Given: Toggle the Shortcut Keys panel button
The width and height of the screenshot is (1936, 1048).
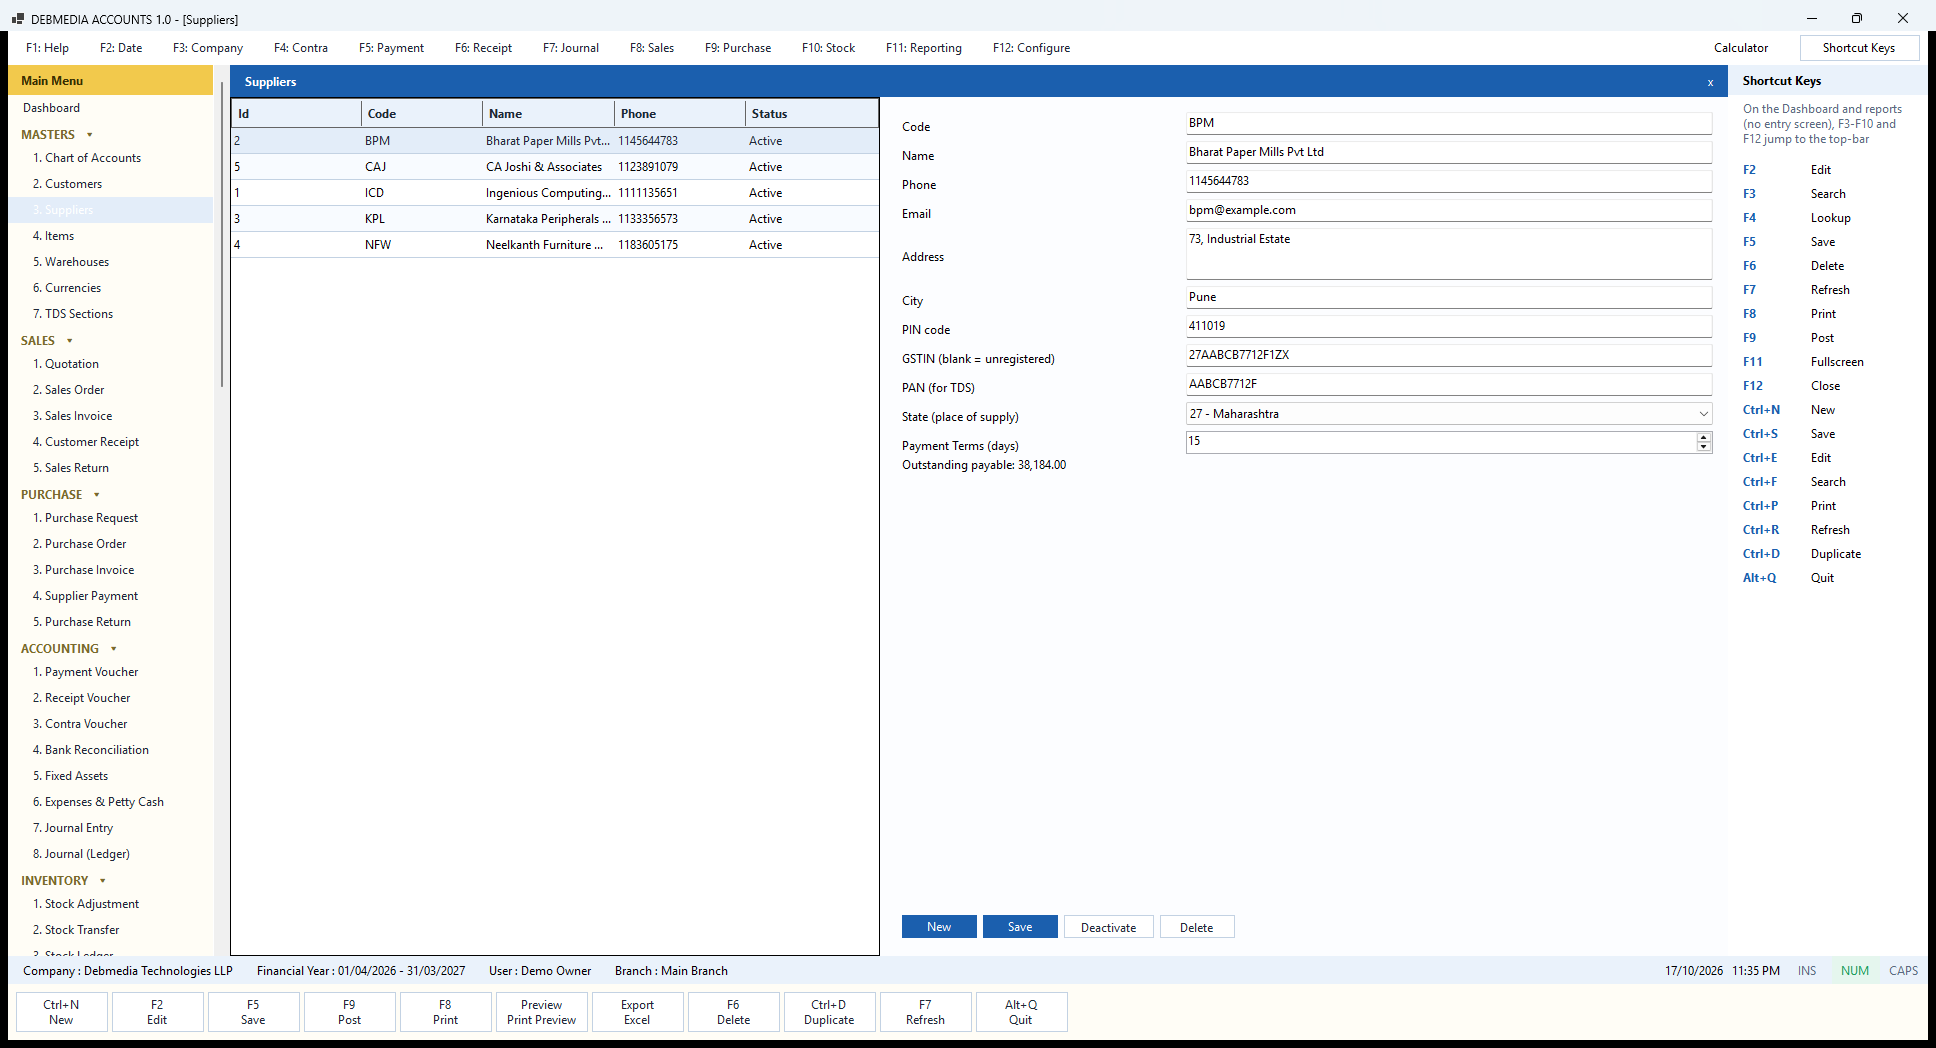Looking at the screenshot, I should (x=1858, y=48).
